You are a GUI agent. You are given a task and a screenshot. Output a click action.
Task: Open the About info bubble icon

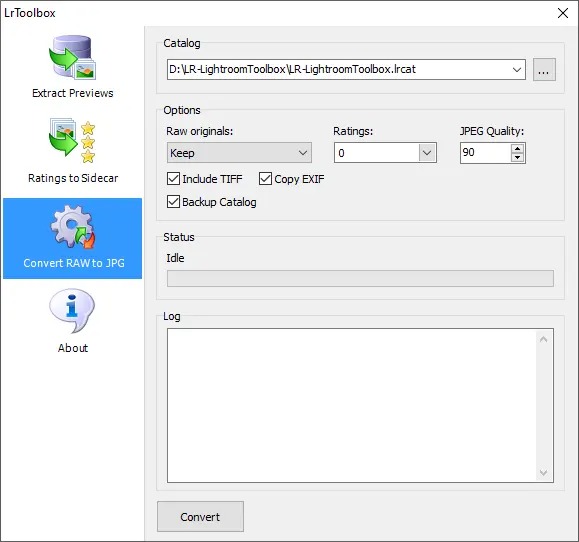pyautogui.click(x=72, y=311)
